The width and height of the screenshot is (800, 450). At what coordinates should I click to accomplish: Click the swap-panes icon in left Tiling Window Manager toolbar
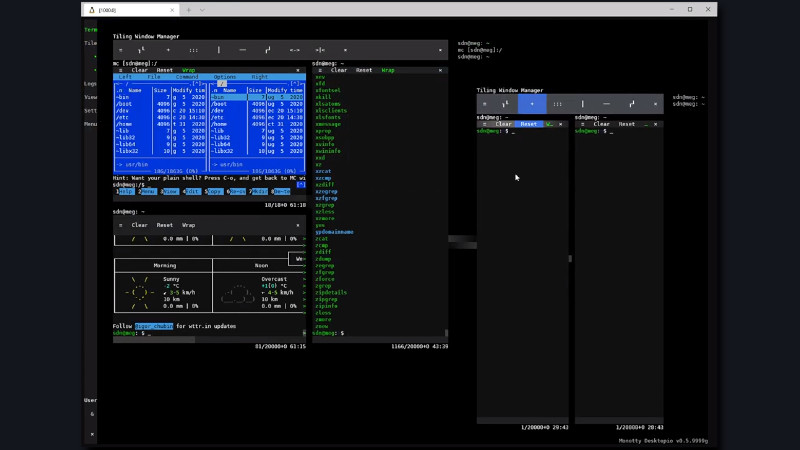[141, 50]
